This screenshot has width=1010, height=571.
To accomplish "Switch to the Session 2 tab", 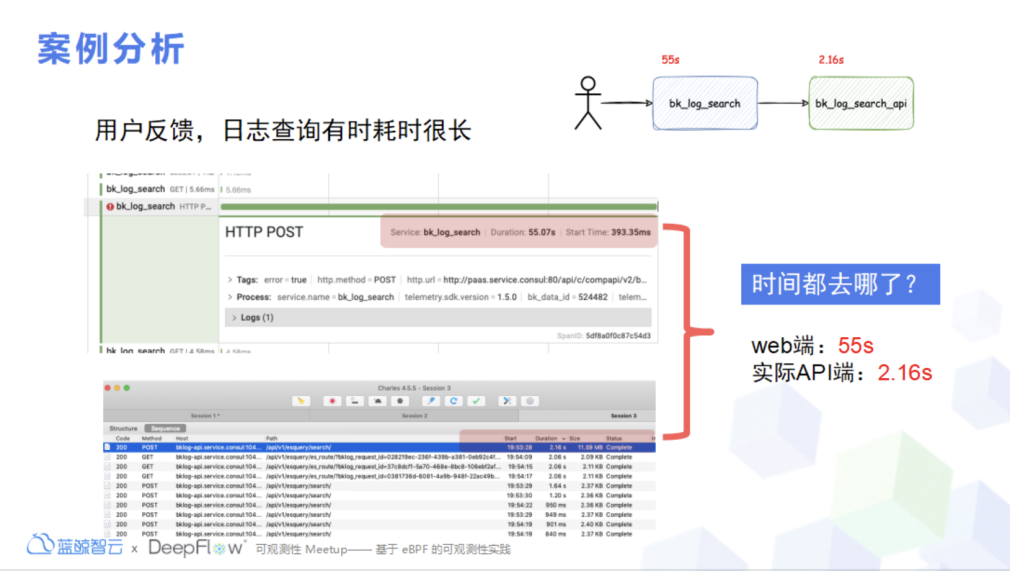I will point(414,416).
